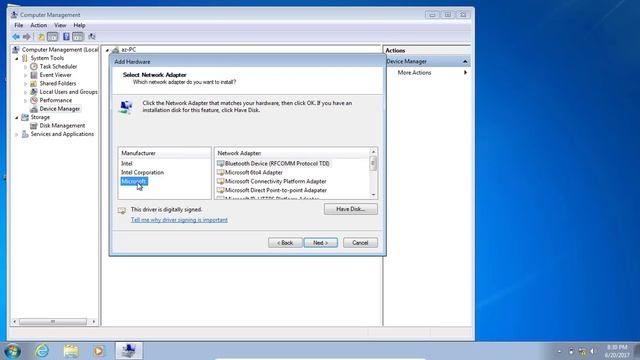Image resolution: width=640 pixels, height=360 pixels.
Task: Collapse the Storage tree node
Action: coord(17,118)
